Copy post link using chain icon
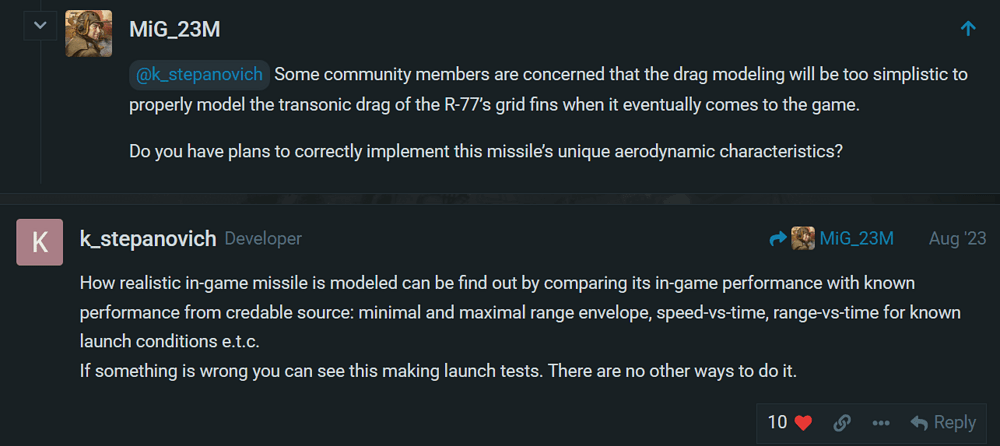The image size is (1000, 446). coord(842,422)
